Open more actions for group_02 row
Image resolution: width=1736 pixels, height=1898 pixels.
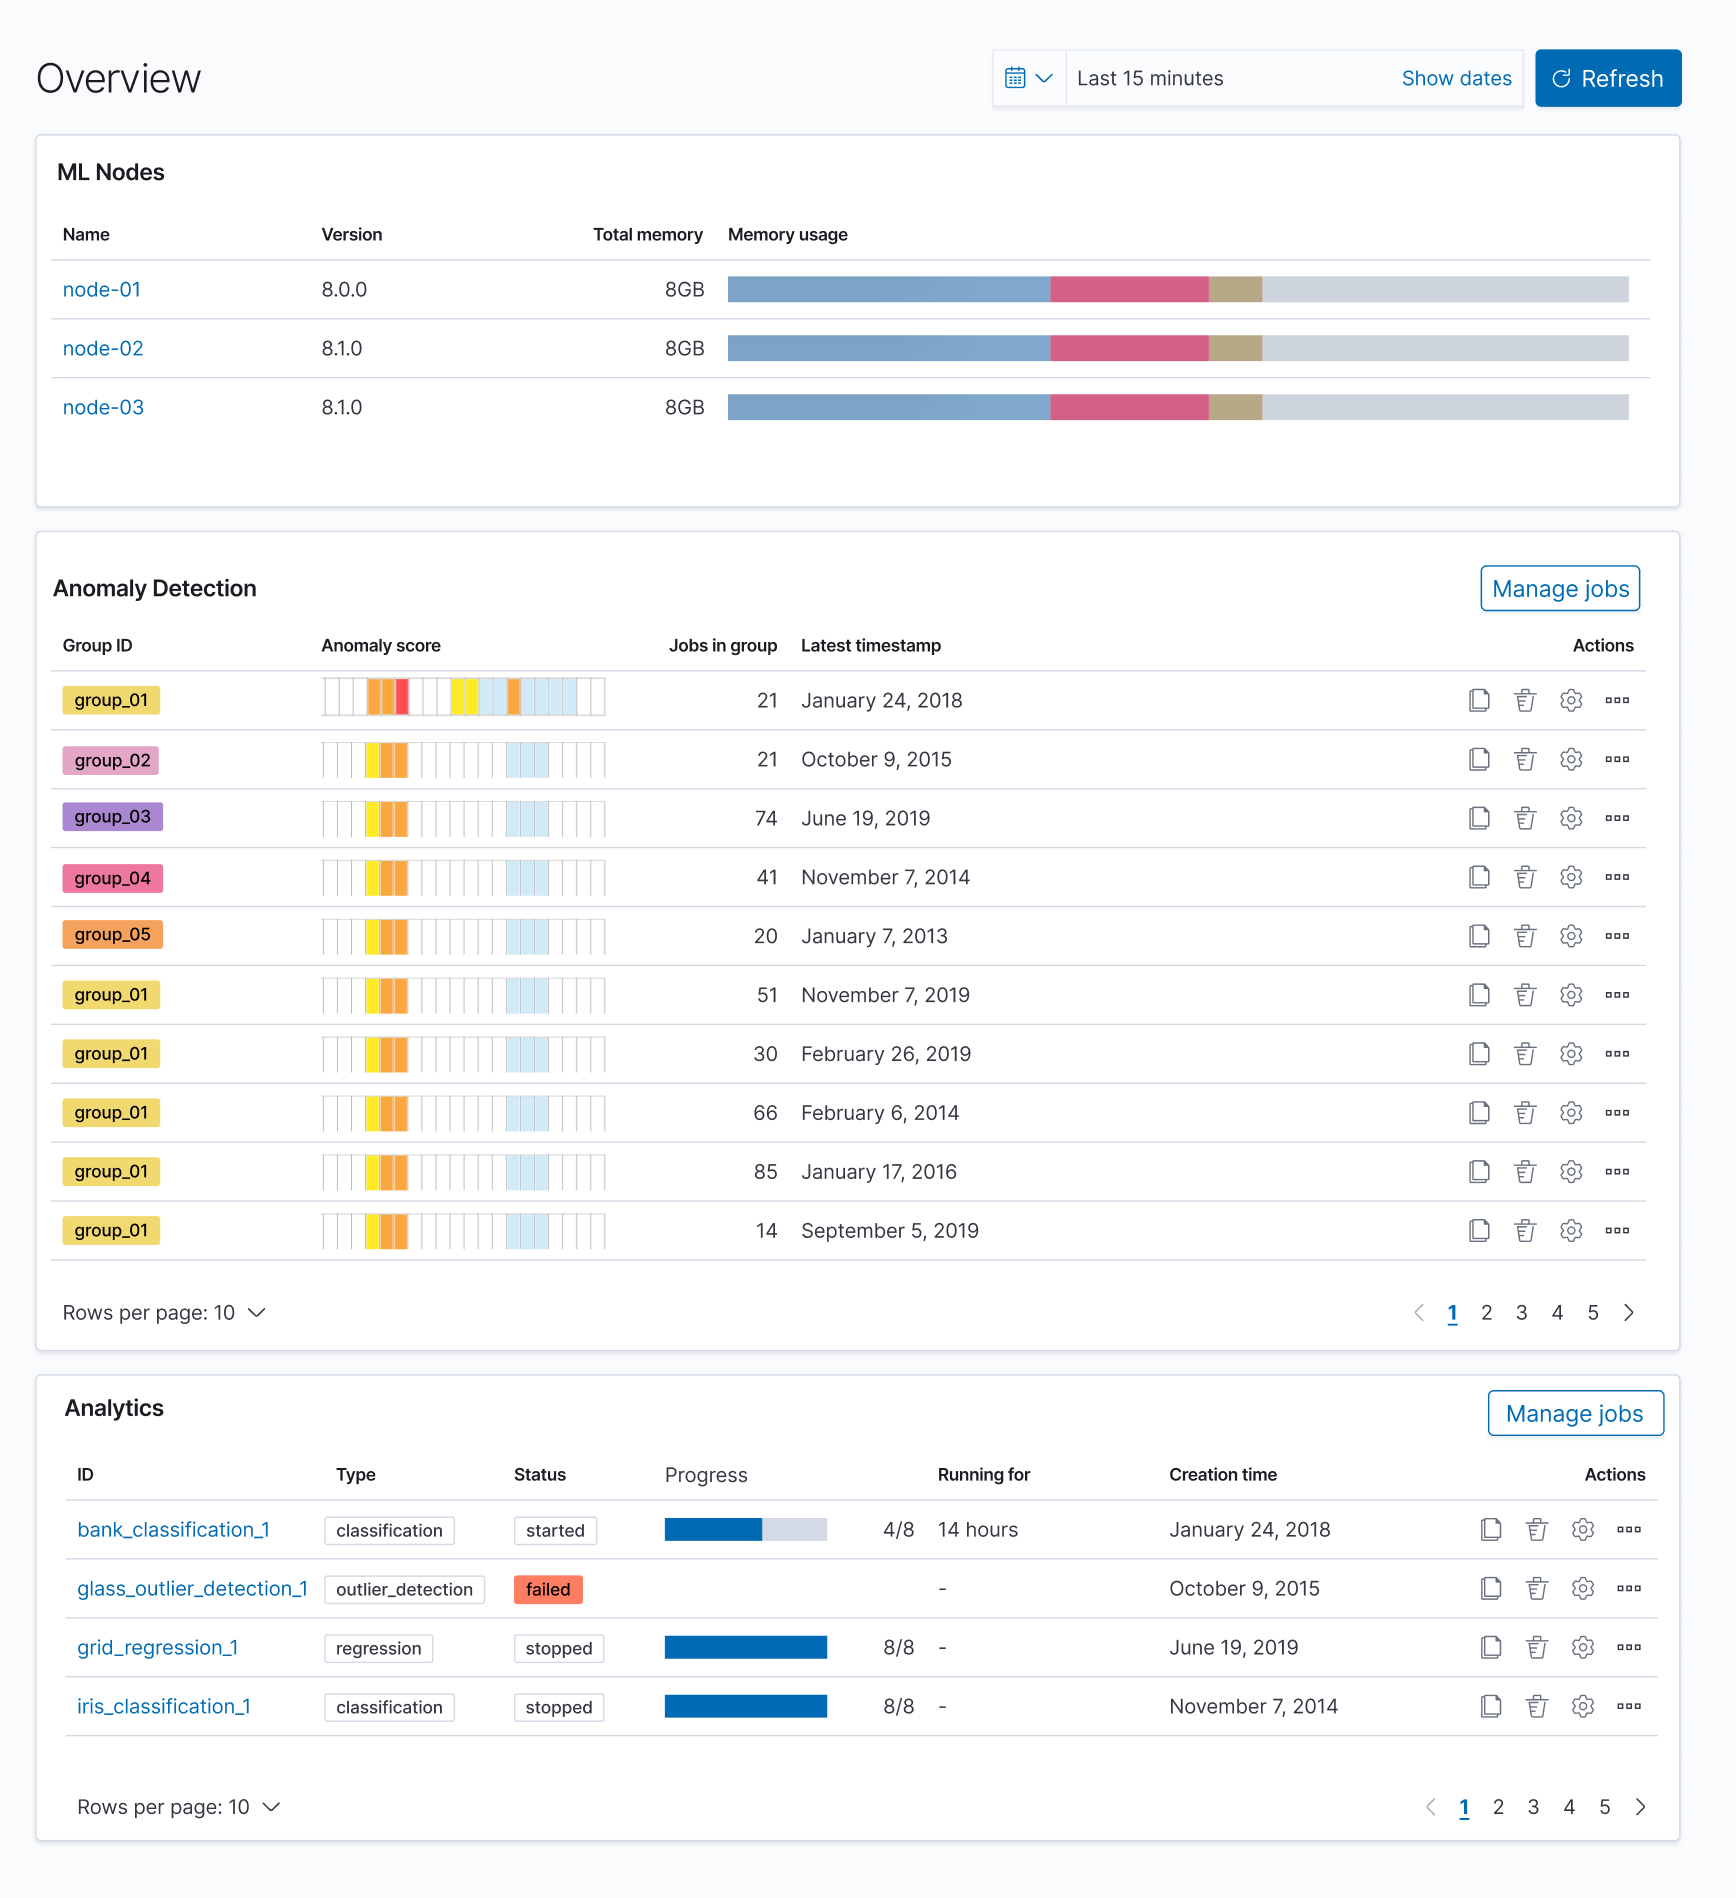[x=1617, y=759]
